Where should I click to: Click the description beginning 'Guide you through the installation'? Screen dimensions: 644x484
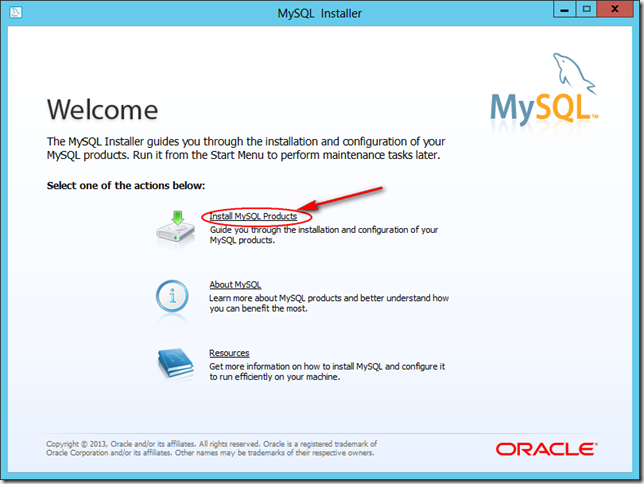tap(324, 235)
